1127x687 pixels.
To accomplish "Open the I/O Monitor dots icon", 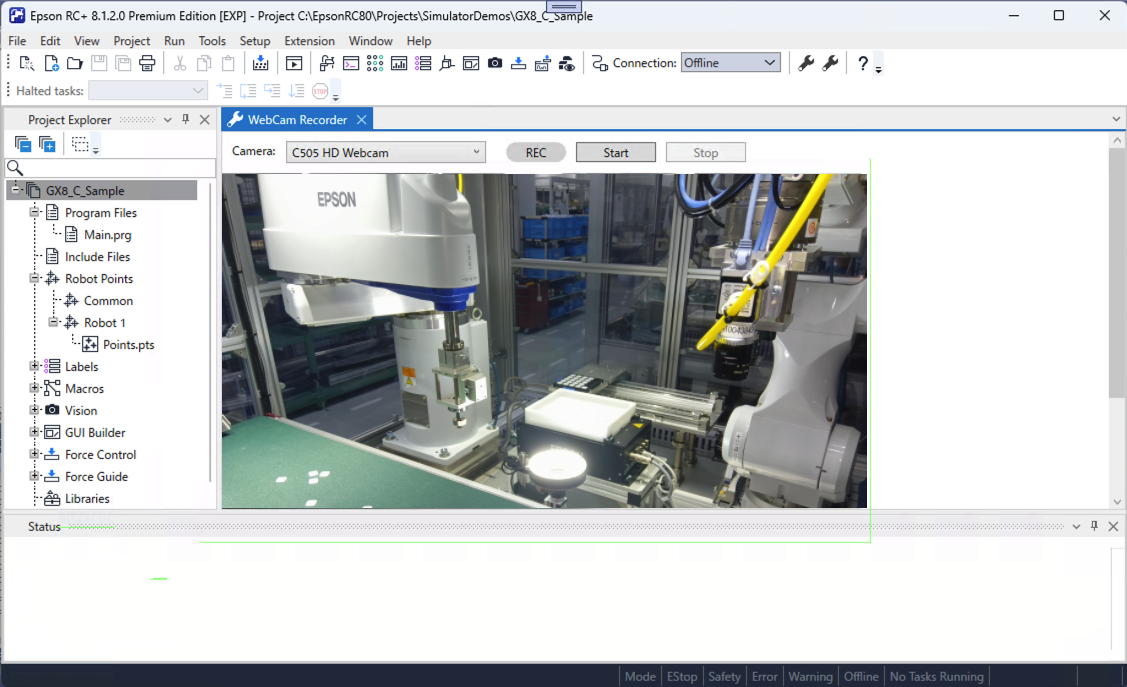I will pyautogui.click(x=375, y=64).
